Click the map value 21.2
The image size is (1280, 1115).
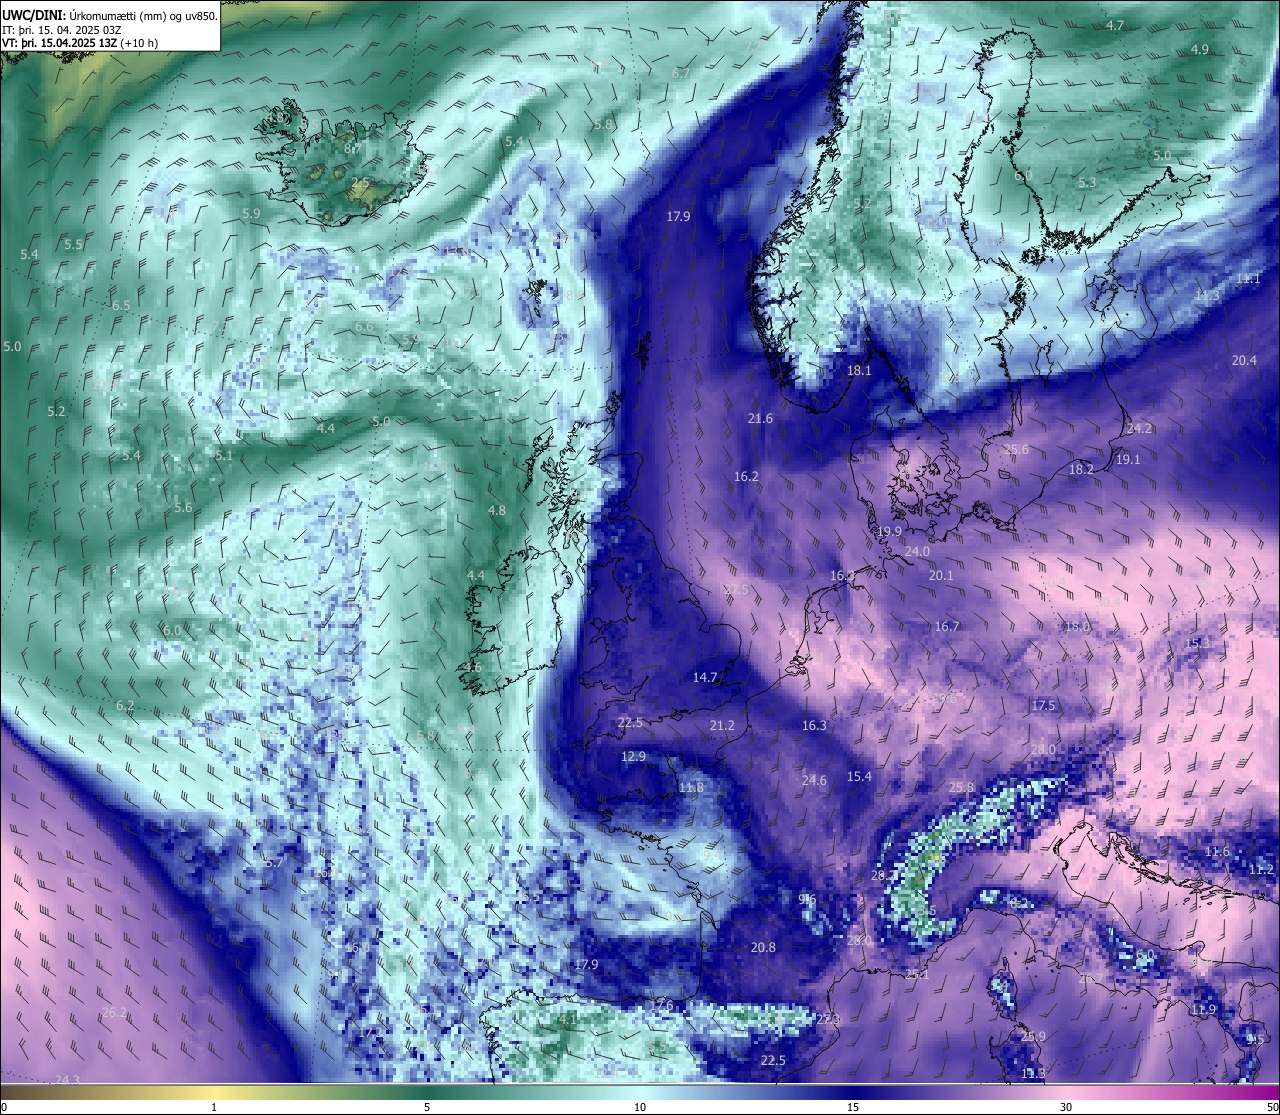click(721, 725)
